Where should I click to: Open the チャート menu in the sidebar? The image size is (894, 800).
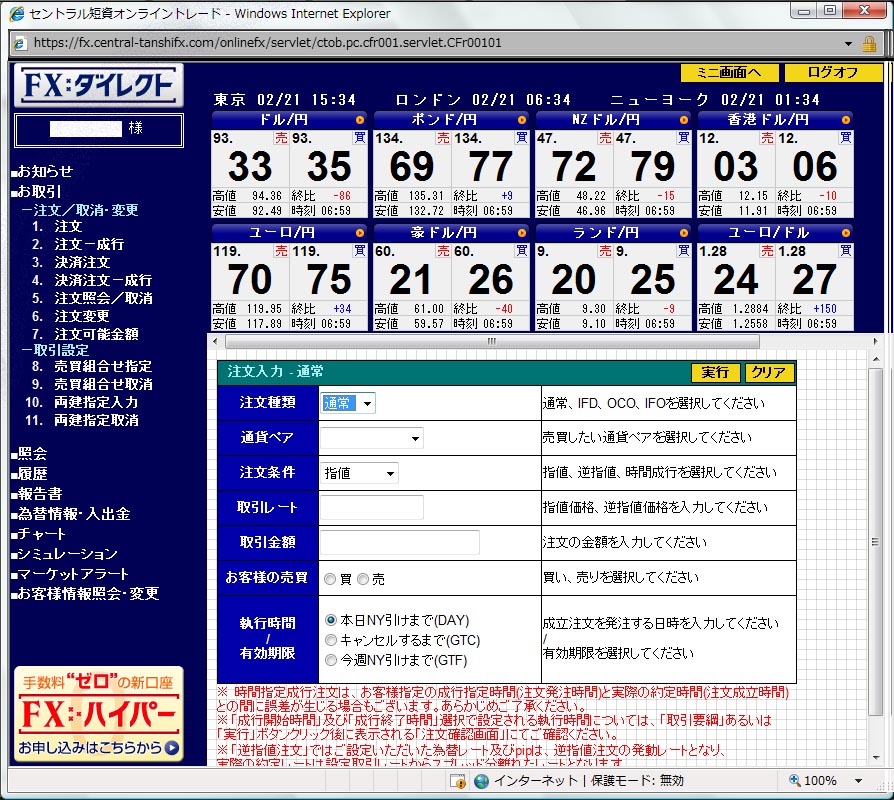[x=42, y=534]
